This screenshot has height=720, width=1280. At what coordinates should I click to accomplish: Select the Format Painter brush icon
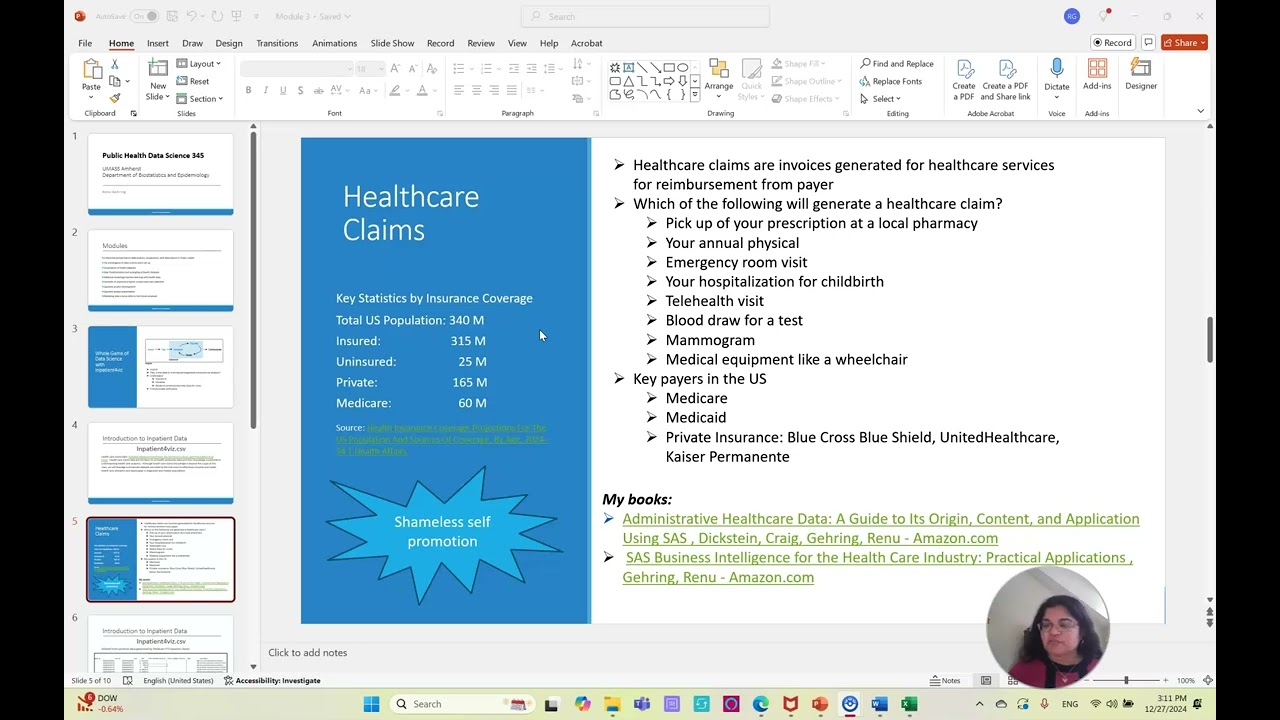point(114,98)
